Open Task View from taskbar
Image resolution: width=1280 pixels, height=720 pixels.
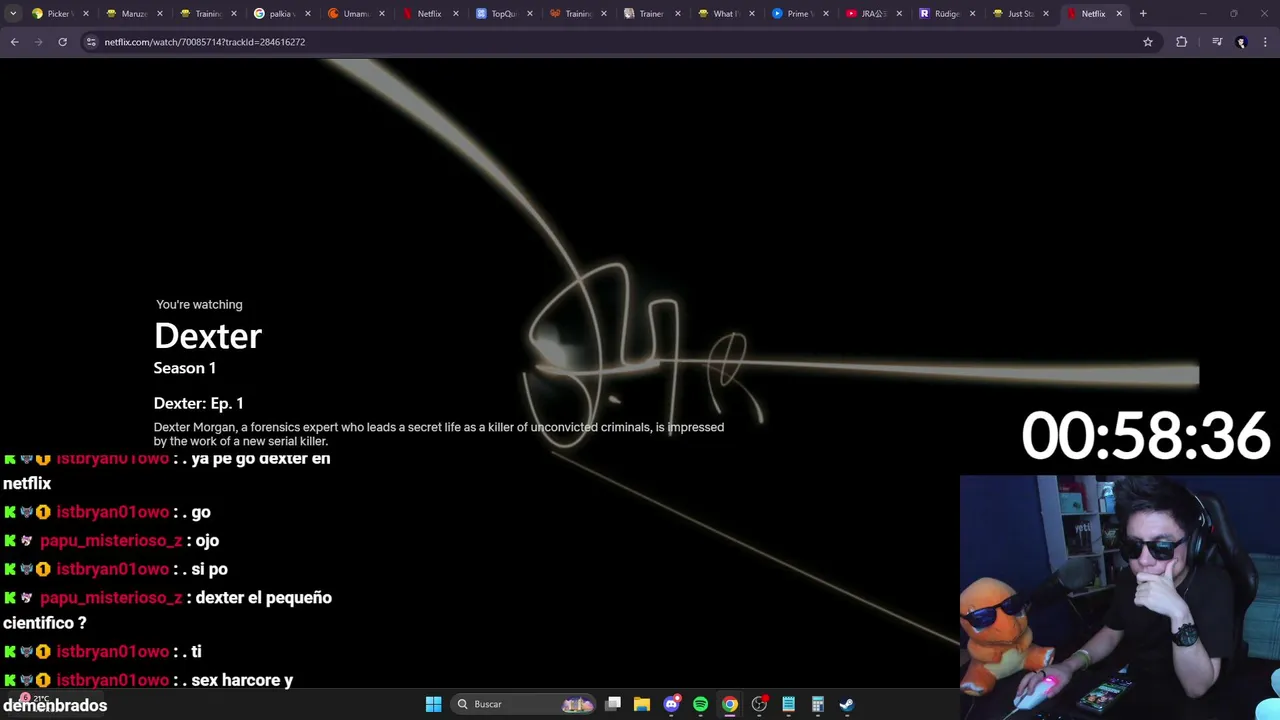613,704
